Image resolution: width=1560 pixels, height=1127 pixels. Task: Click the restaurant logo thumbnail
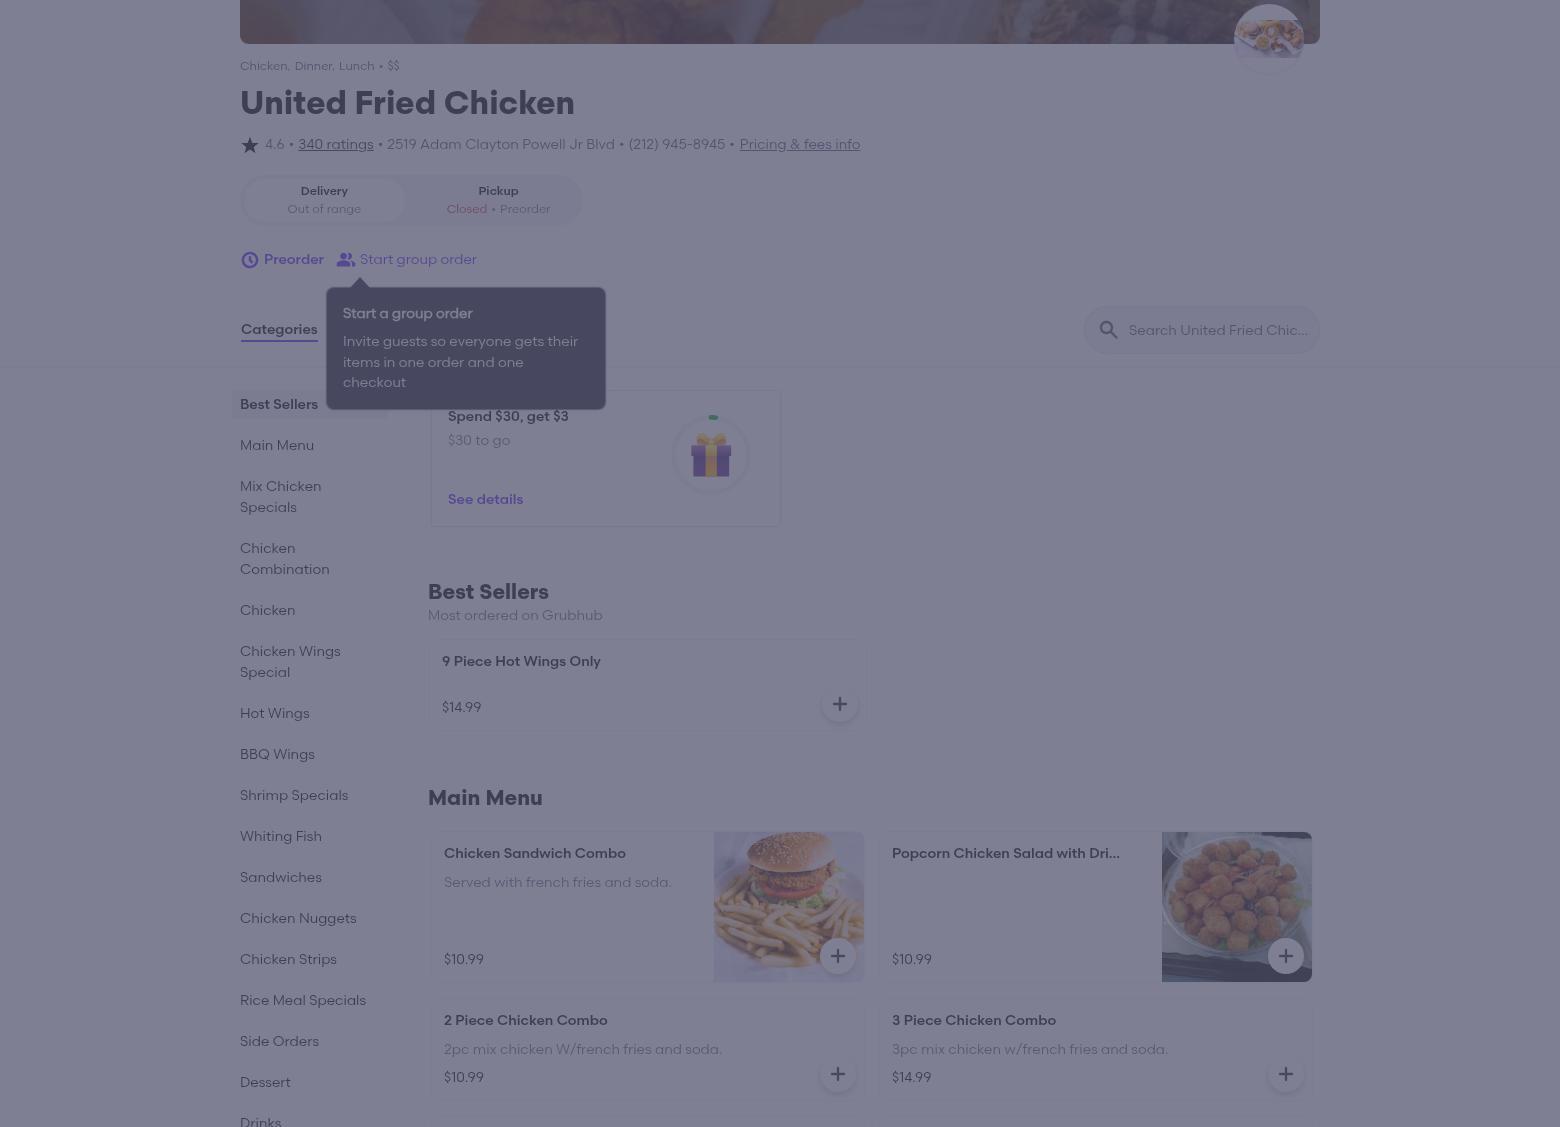click(x=1268, y=38)
